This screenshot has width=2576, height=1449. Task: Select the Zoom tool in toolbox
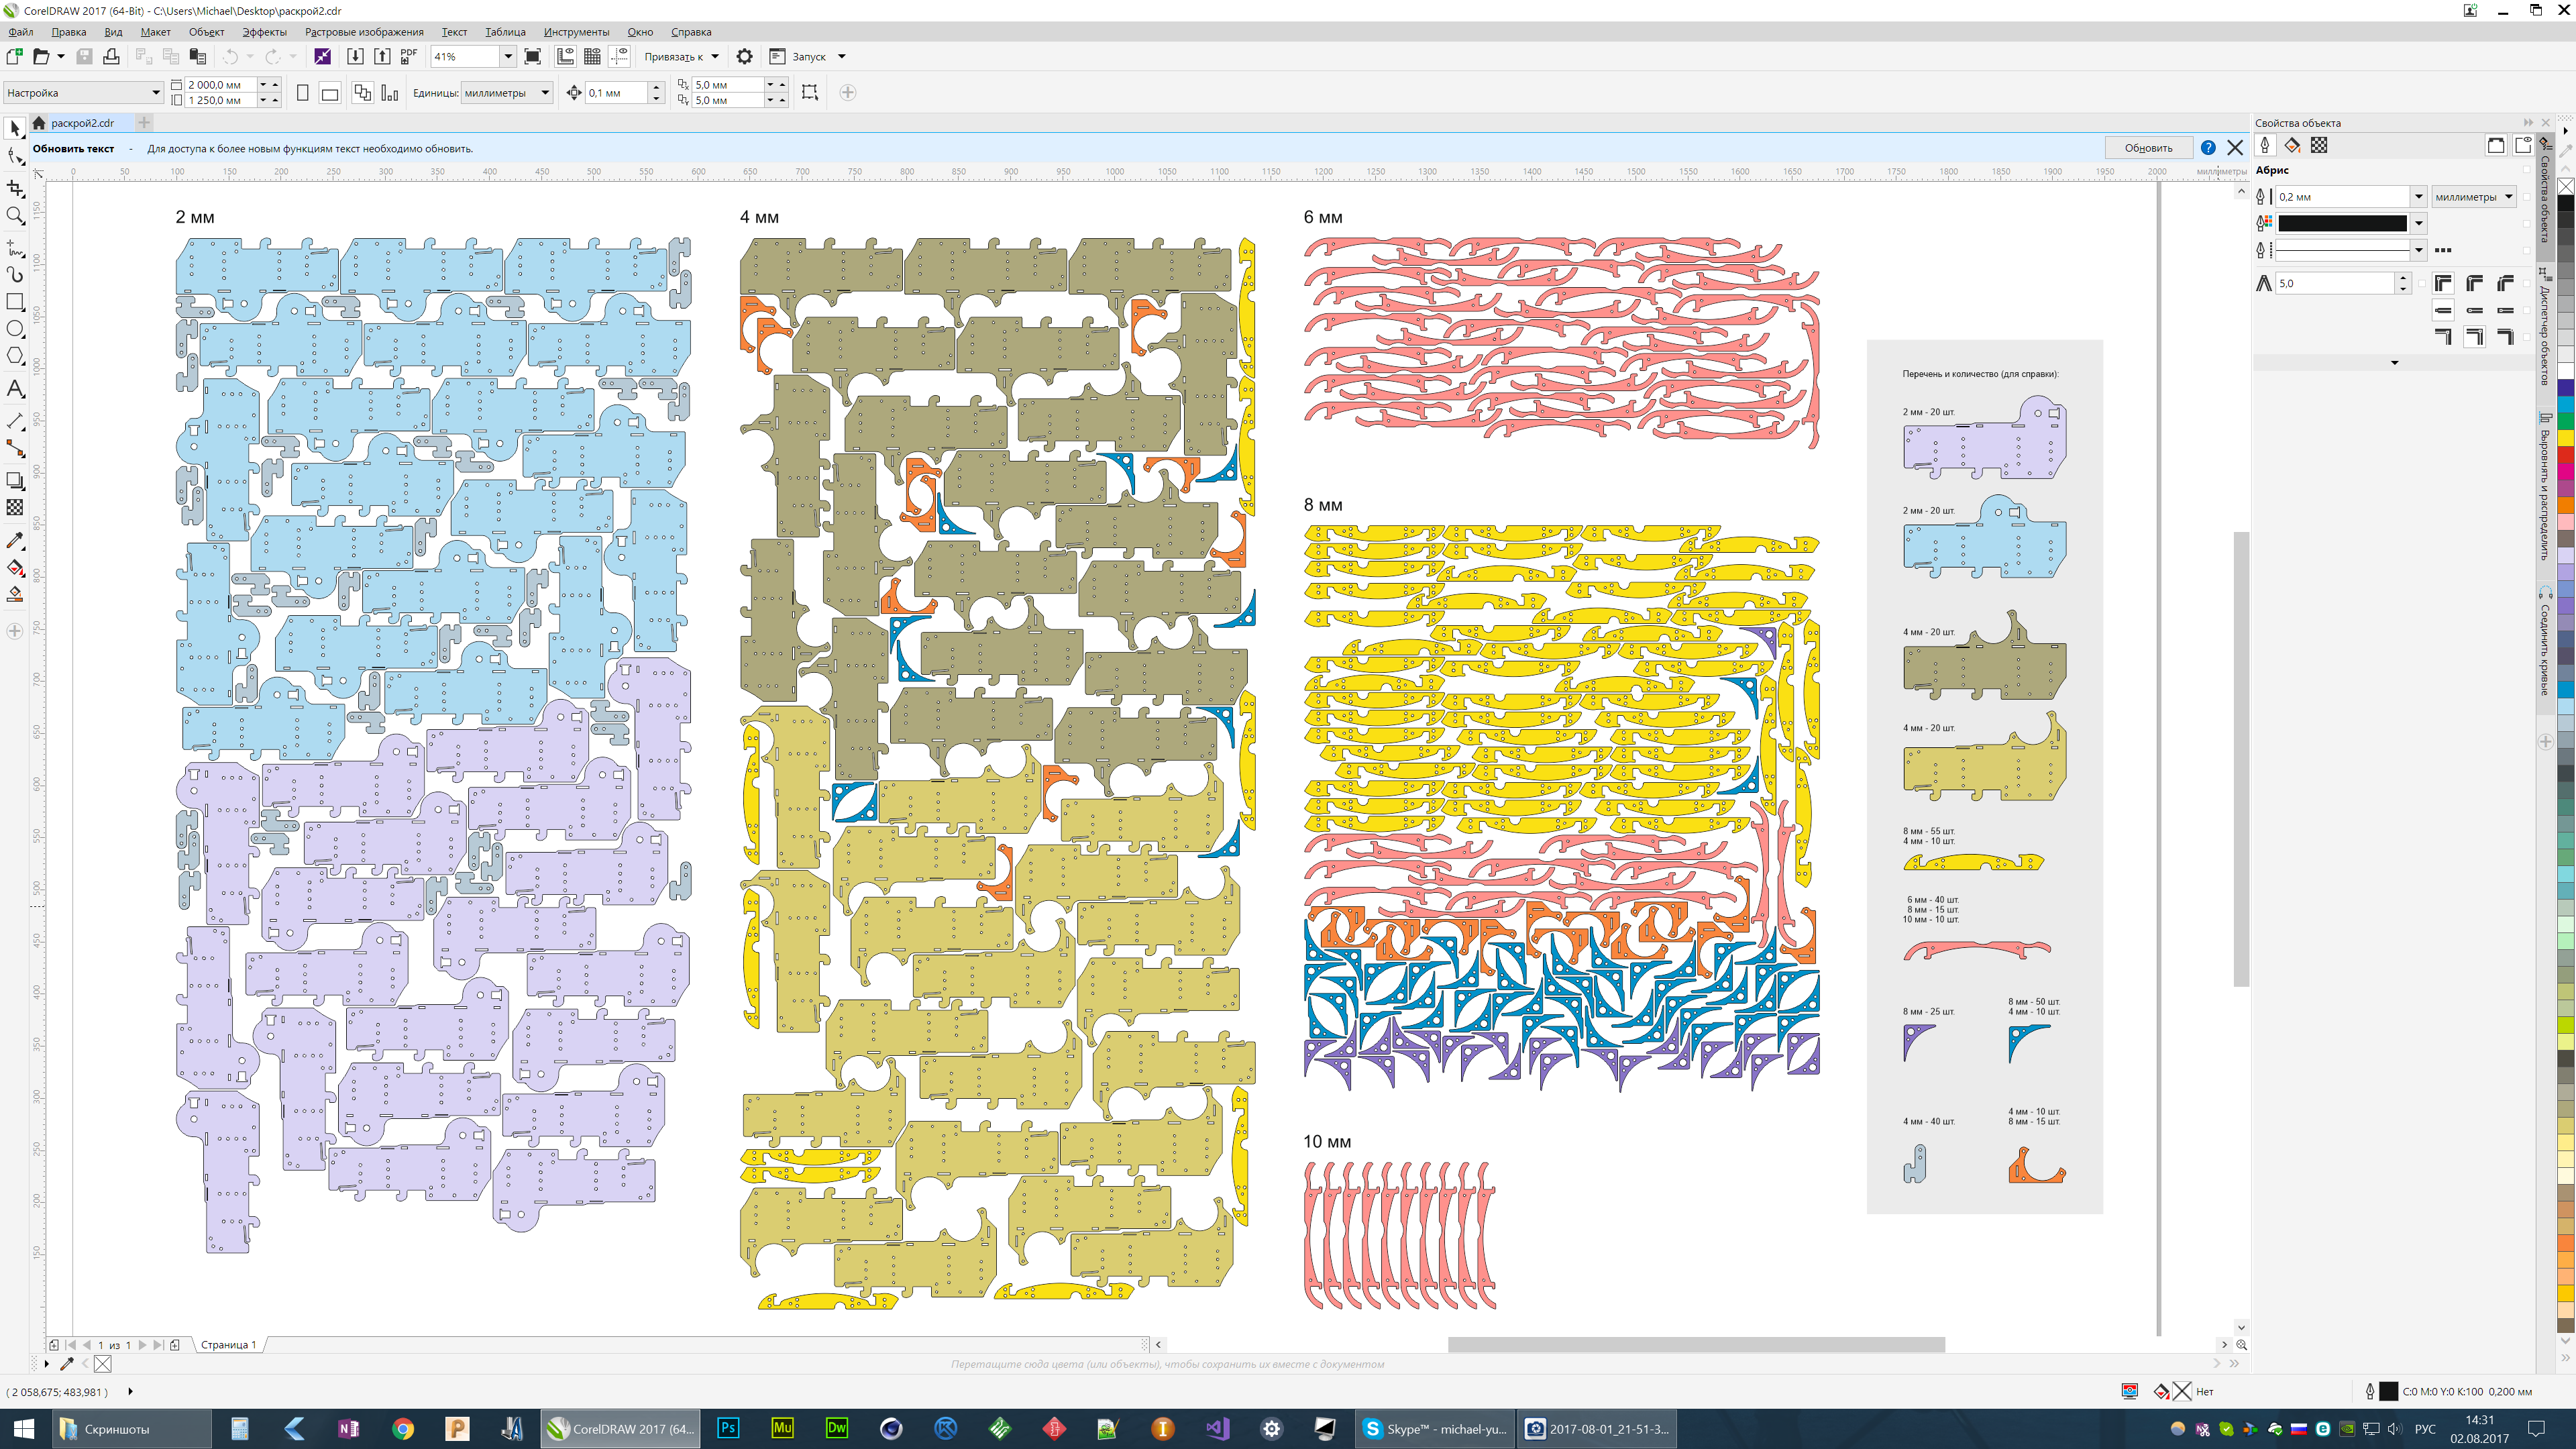tap(15, 216)
